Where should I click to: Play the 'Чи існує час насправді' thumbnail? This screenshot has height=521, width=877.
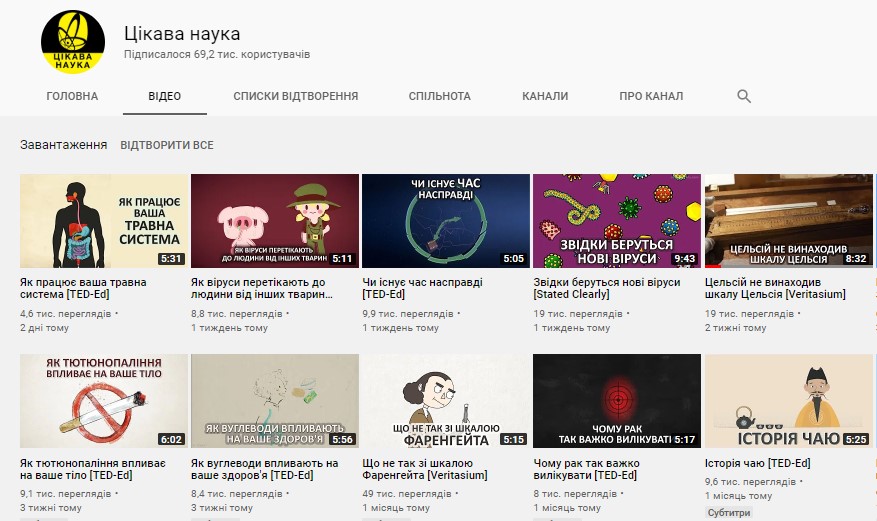446,221
